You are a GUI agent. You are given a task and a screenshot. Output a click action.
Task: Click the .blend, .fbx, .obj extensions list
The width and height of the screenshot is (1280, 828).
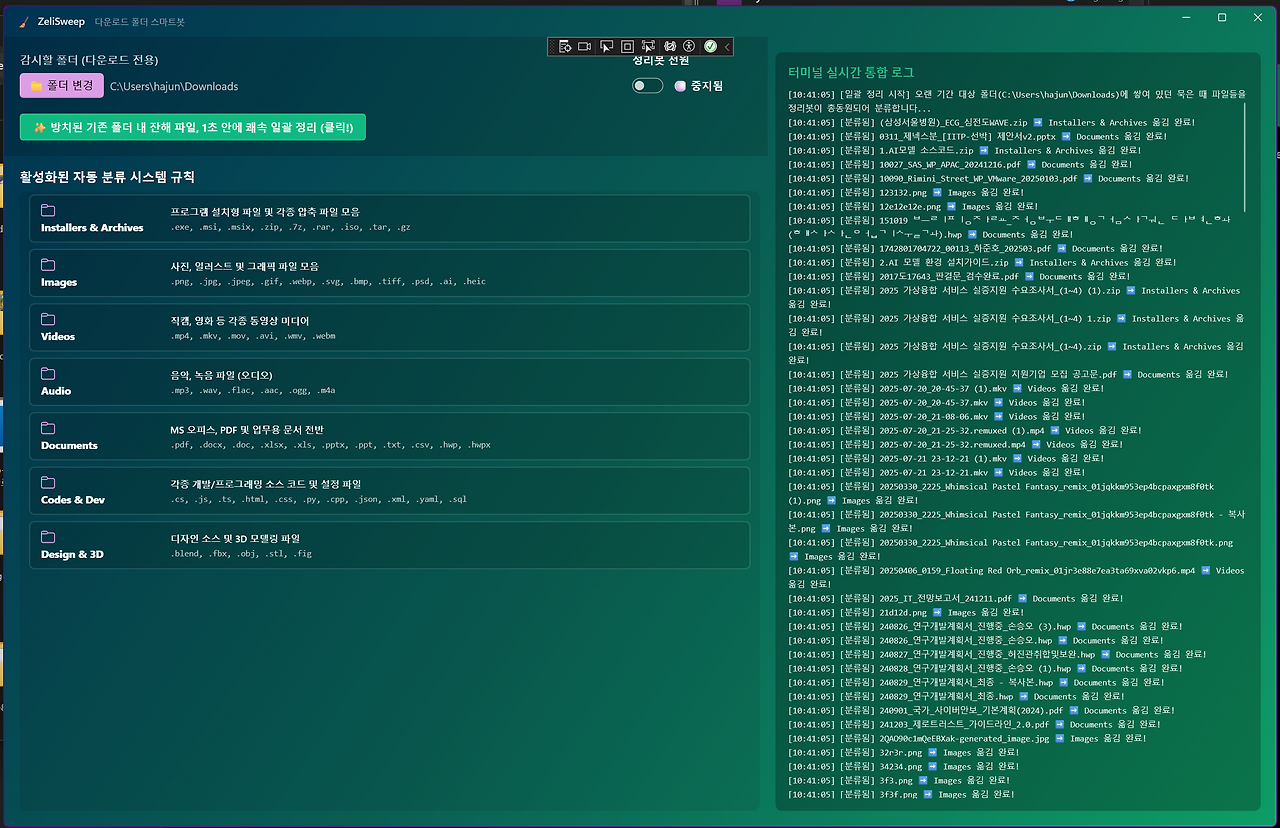241,553
